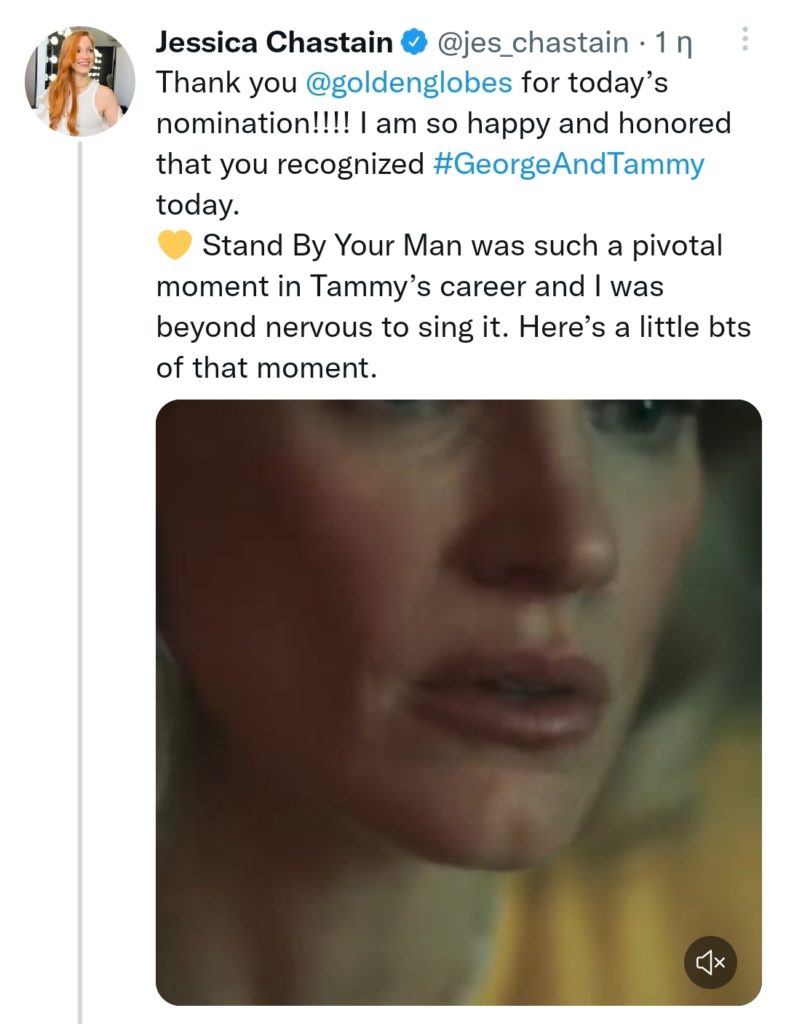Click the "of that moment." closing line
Image resolution: width=786 pixels, height=1024 pixels.
click(x=266, y=368)
